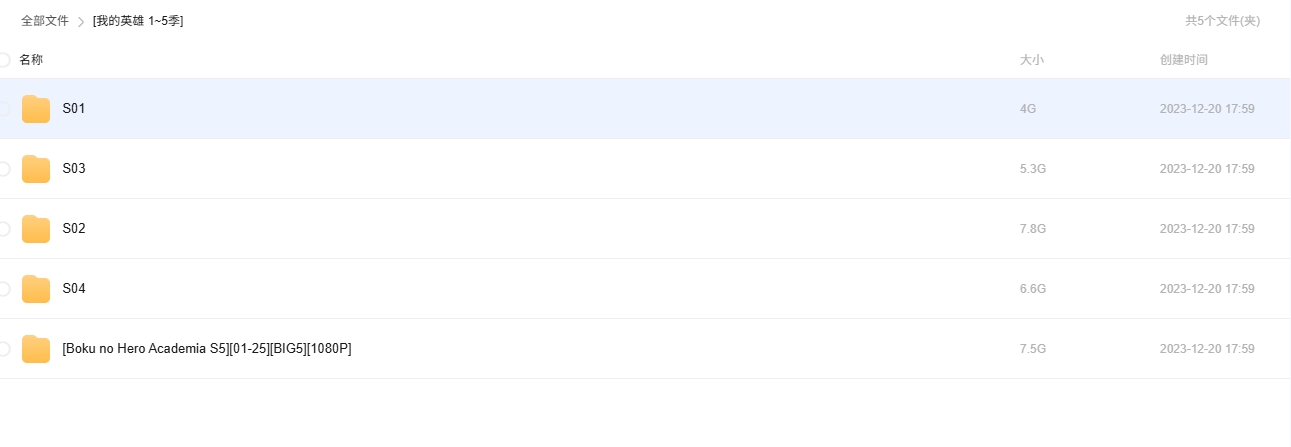
Task: Go back to 全部文件 in breadcrumb
Action: tap(45, 21)
